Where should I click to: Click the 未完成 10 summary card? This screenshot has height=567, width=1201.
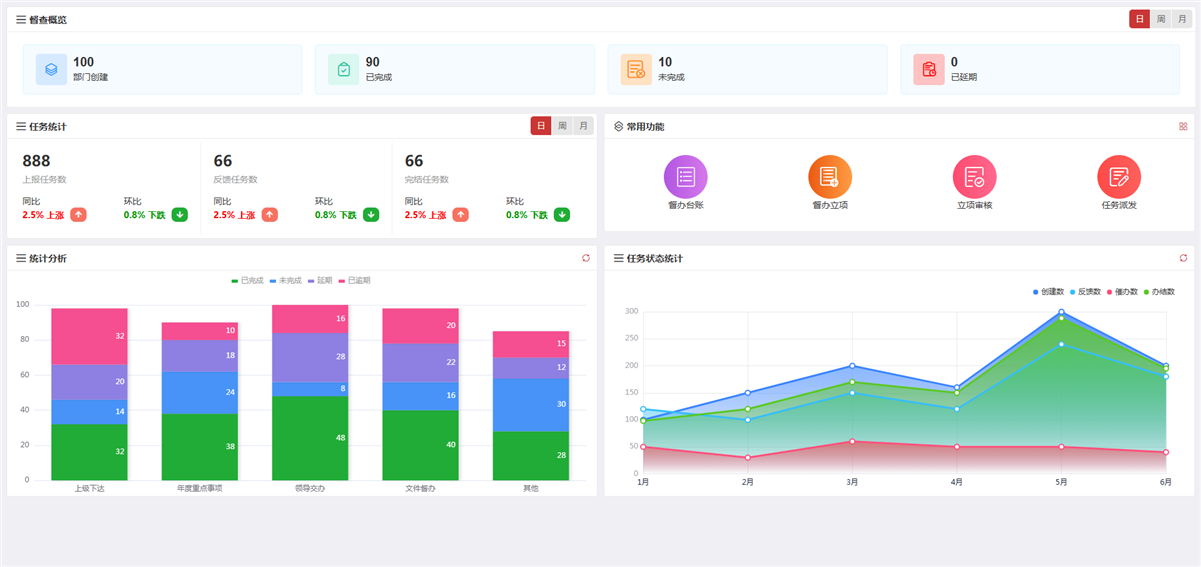tap(747, 69)
